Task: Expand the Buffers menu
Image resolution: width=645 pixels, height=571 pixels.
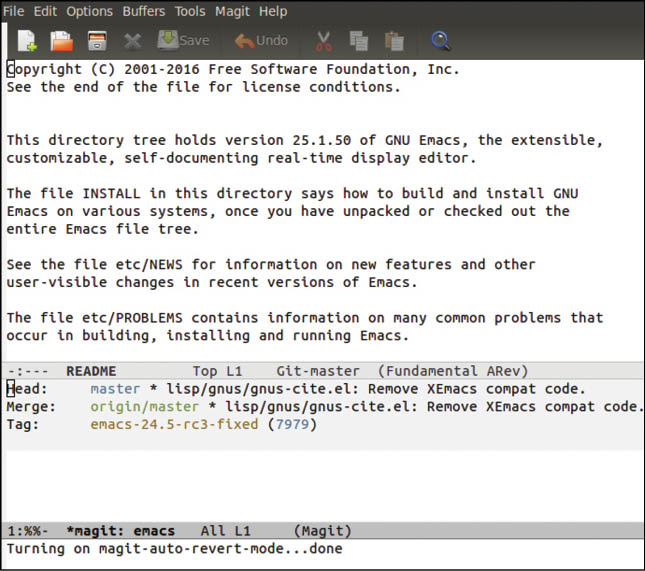Action: [x=144, y=11]
